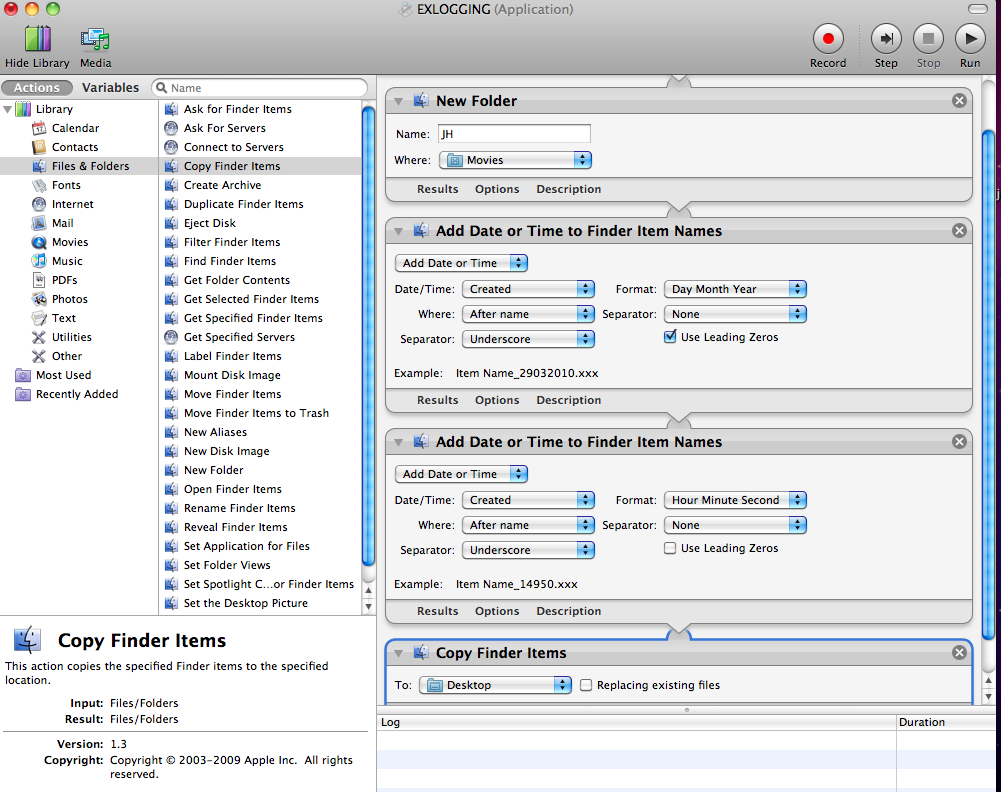Image resolution: width=1001 pixels, height=792 pixels.
Task: Open the To Desktop destination dropdown
Action: pyautogui.click(x=495, y=685)
